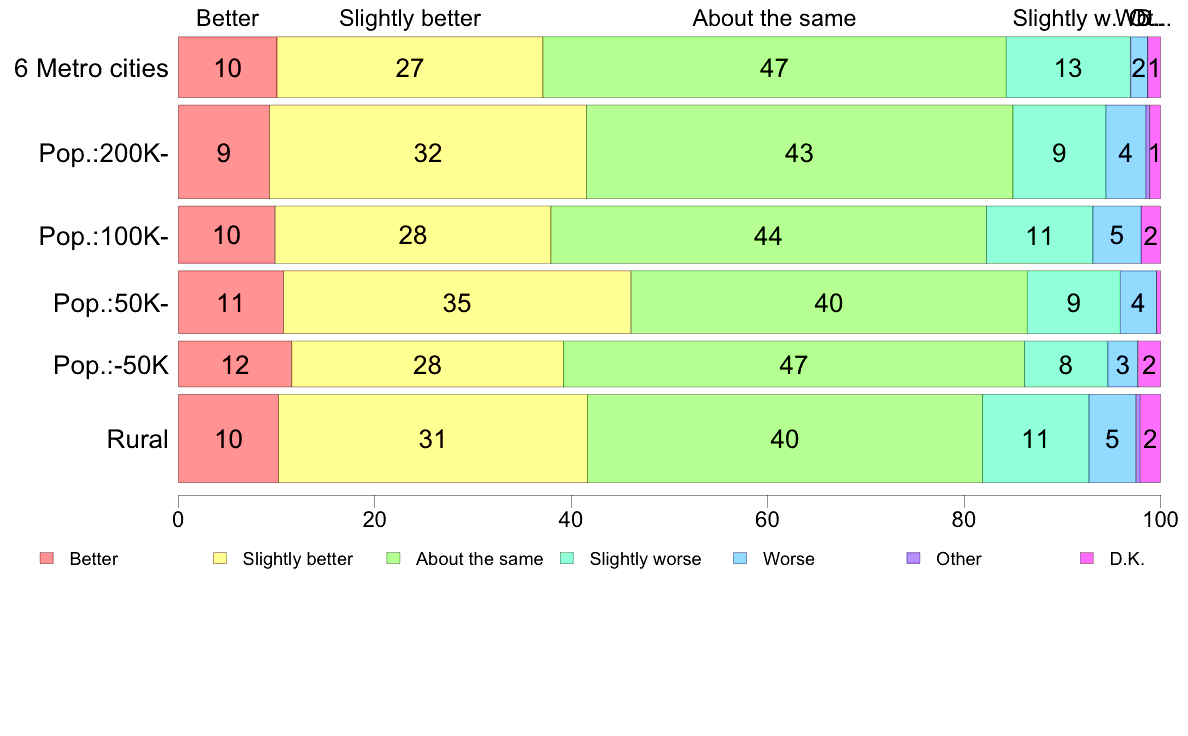Viewport: 1188px width, 736px height.
Task: Click the 44 segment in Pop.:100K- bar
Action: click(x=768, y=235)
